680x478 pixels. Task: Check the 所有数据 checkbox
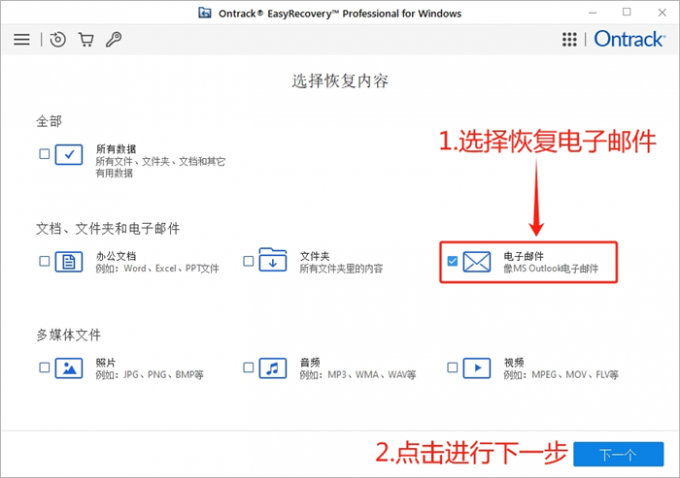tap(44, 154)
